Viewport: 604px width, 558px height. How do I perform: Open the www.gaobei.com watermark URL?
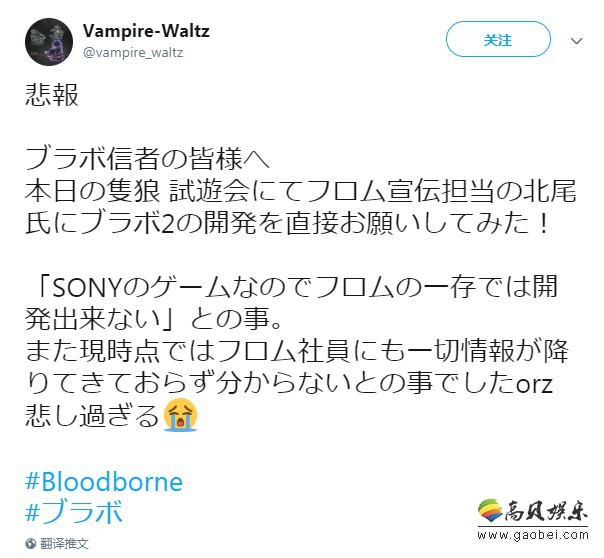click(533, 536)
